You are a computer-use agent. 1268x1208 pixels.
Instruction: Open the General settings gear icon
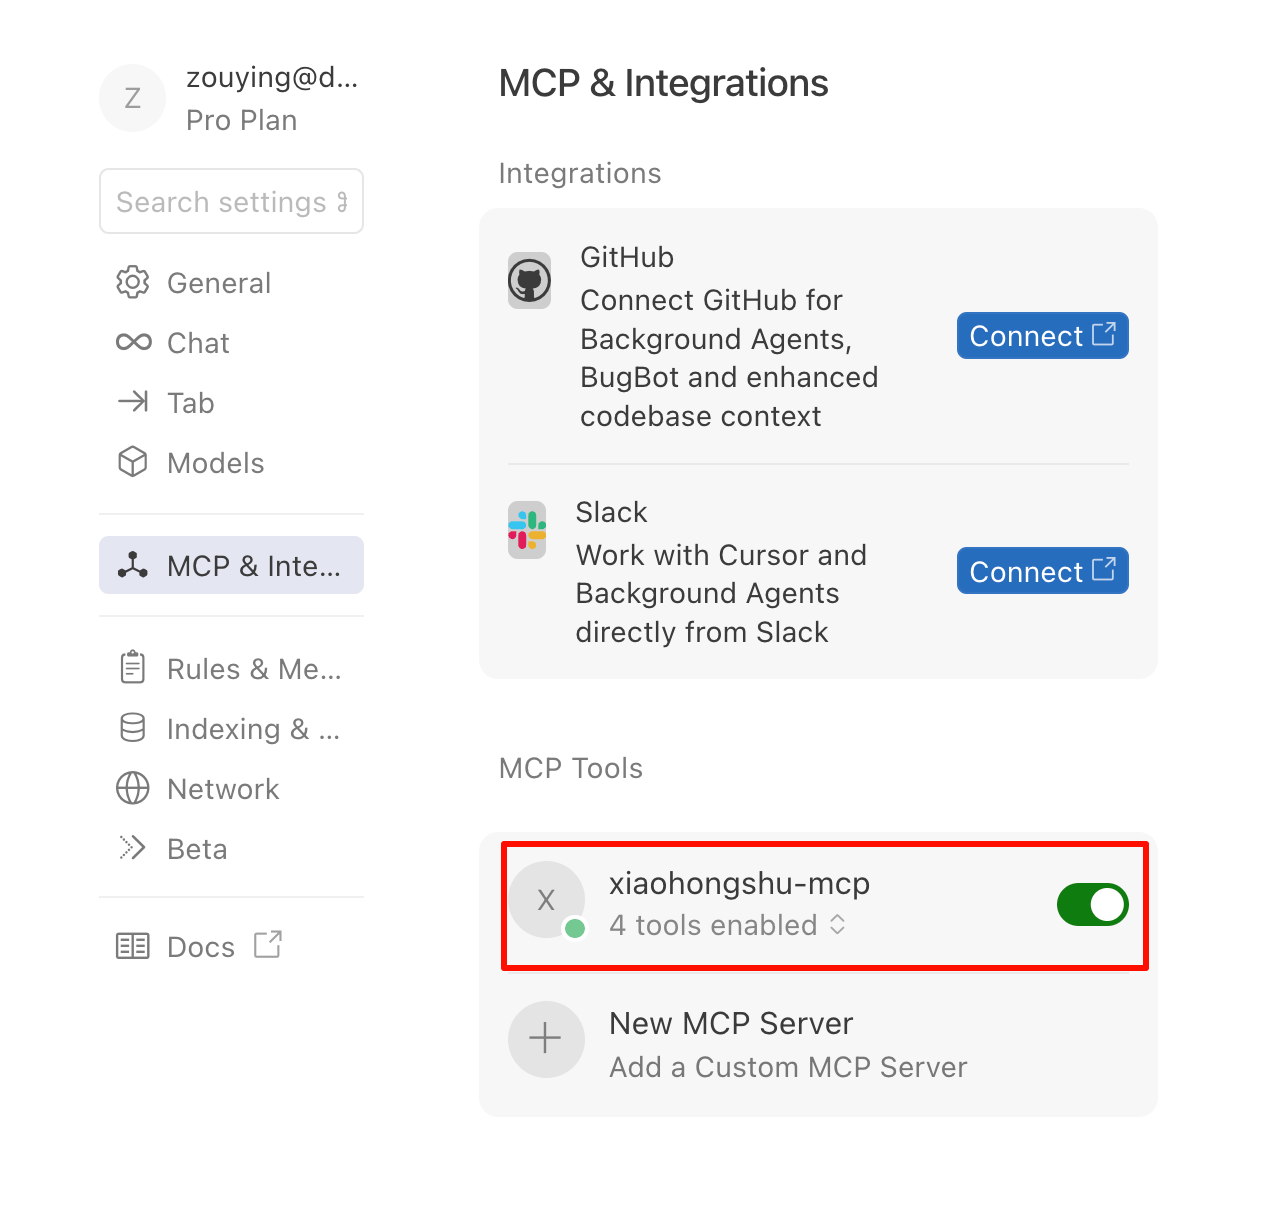132,282
